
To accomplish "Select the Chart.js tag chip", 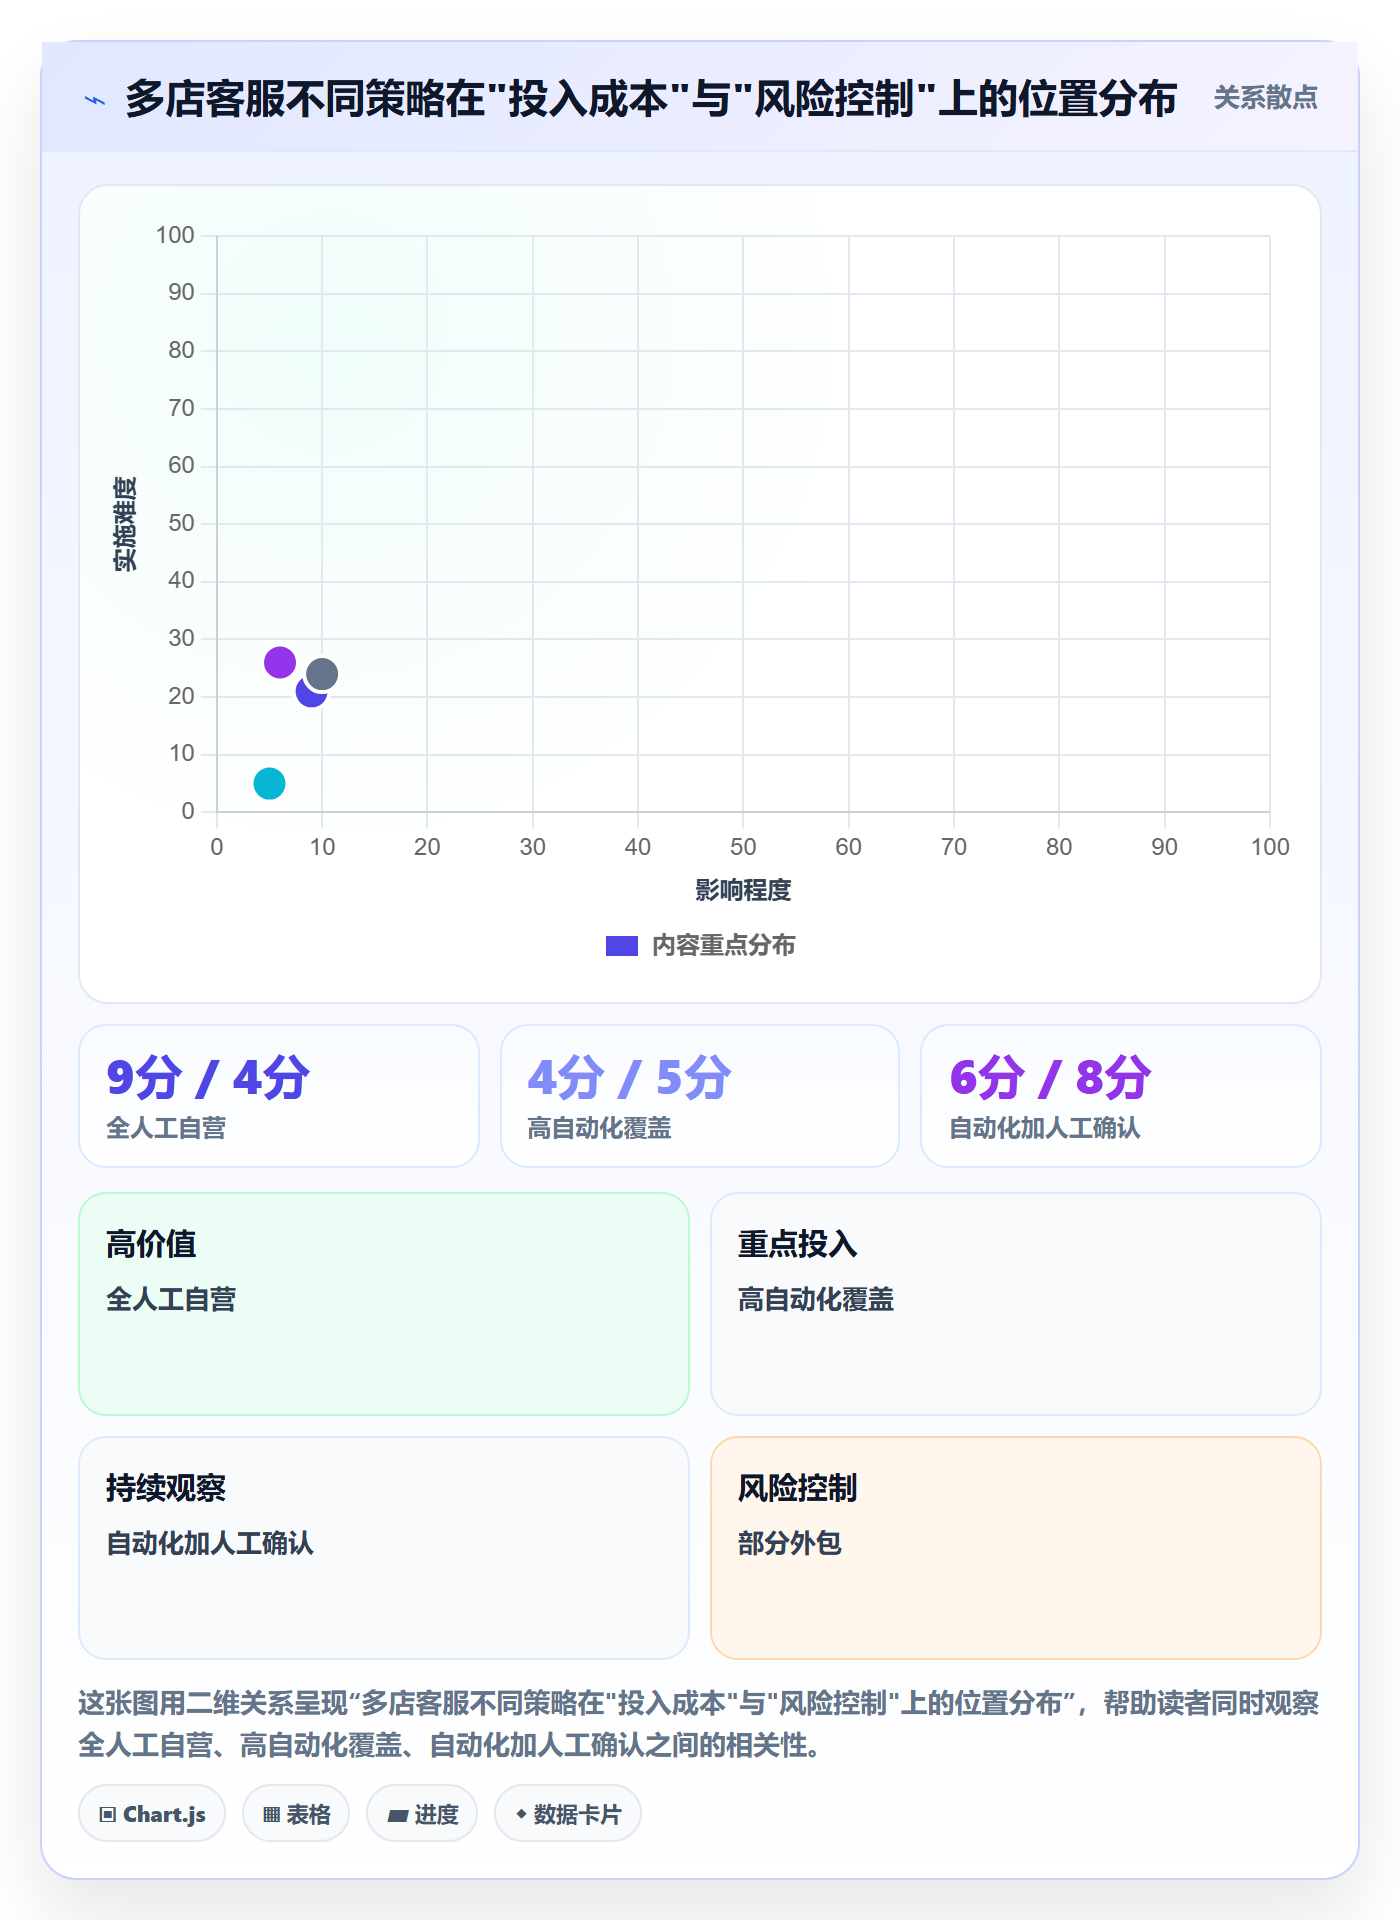I will point(152,1814).
